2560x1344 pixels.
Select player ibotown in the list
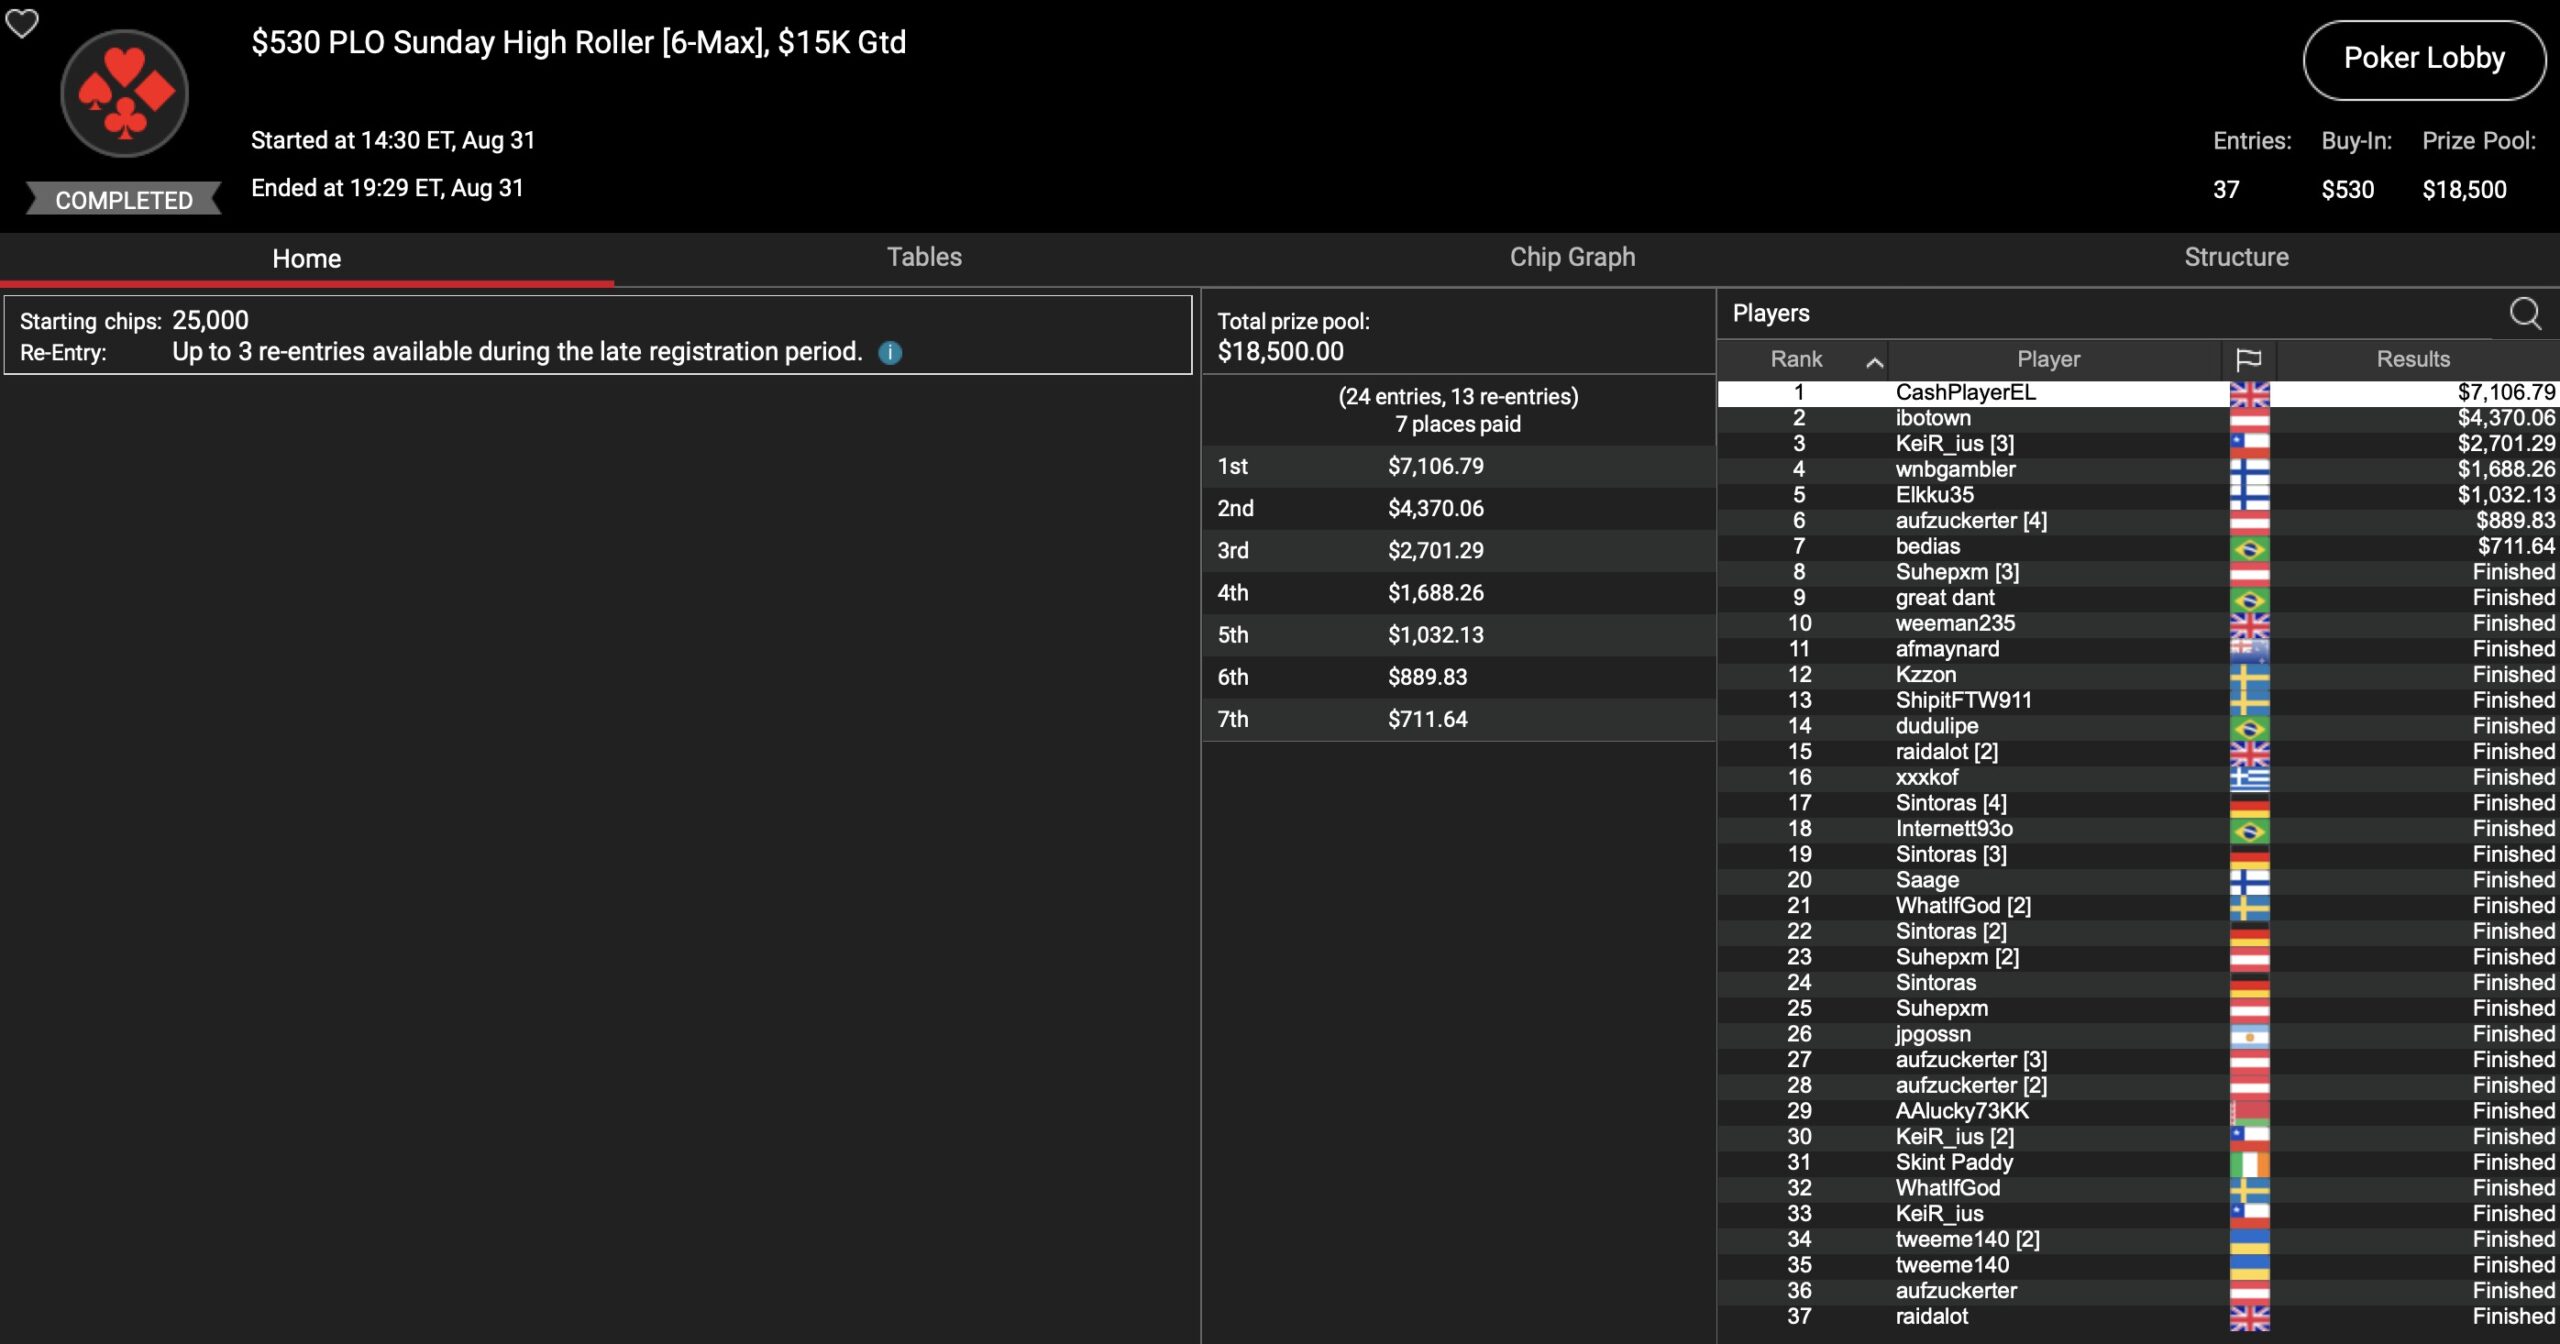point(1933,418)
